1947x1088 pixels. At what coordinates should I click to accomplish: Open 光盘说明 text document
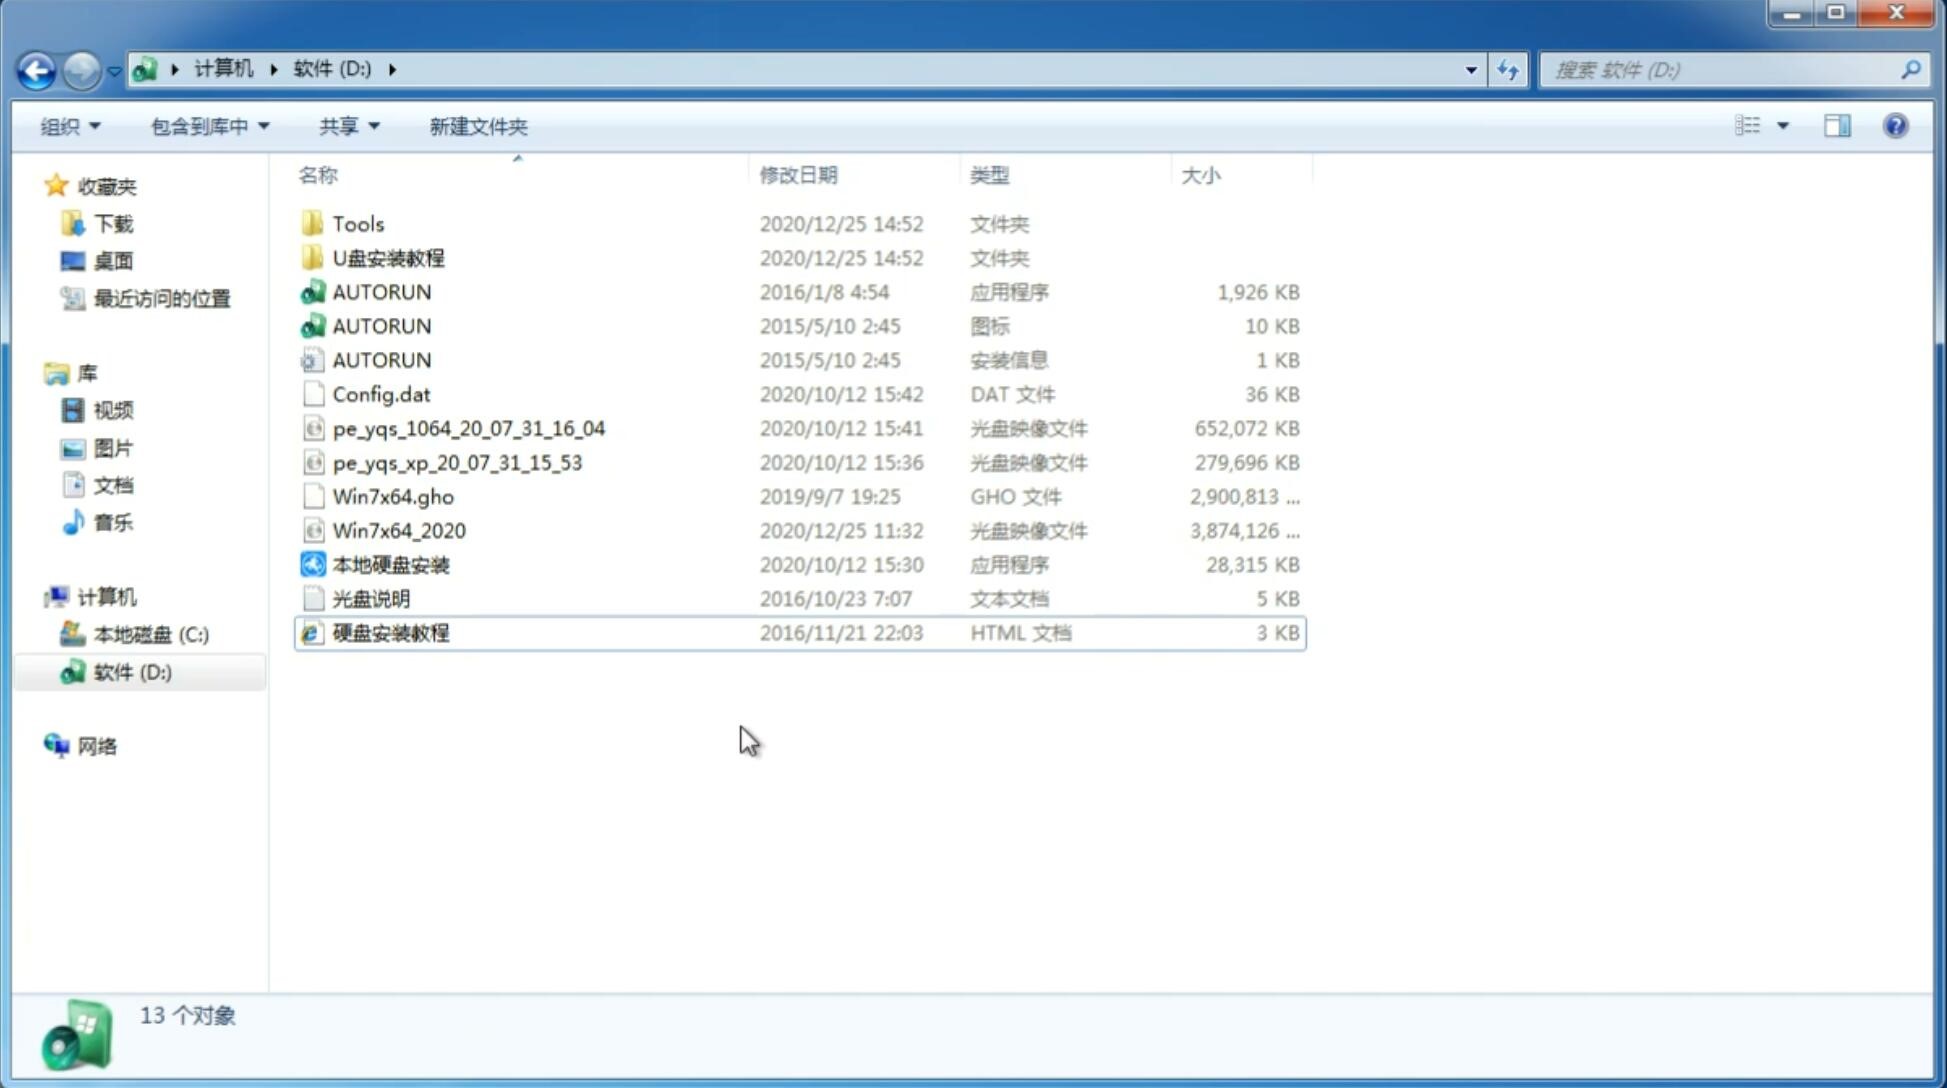coord(370,599)
